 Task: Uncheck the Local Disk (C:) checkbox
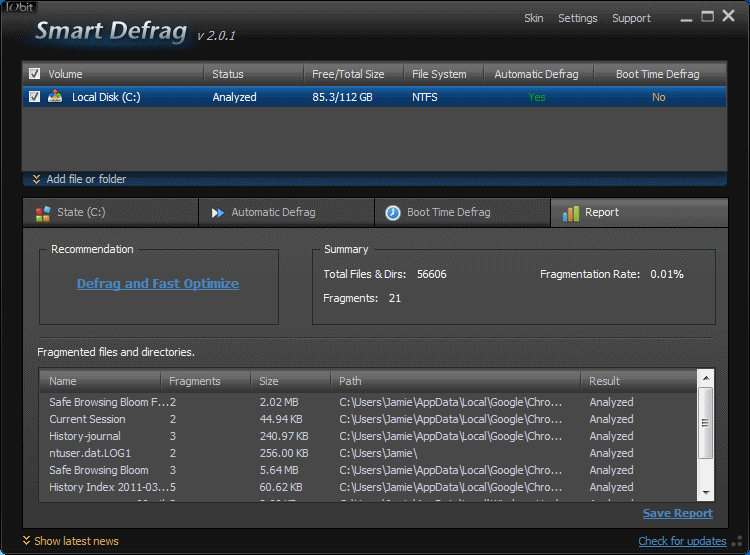(34, 97)
